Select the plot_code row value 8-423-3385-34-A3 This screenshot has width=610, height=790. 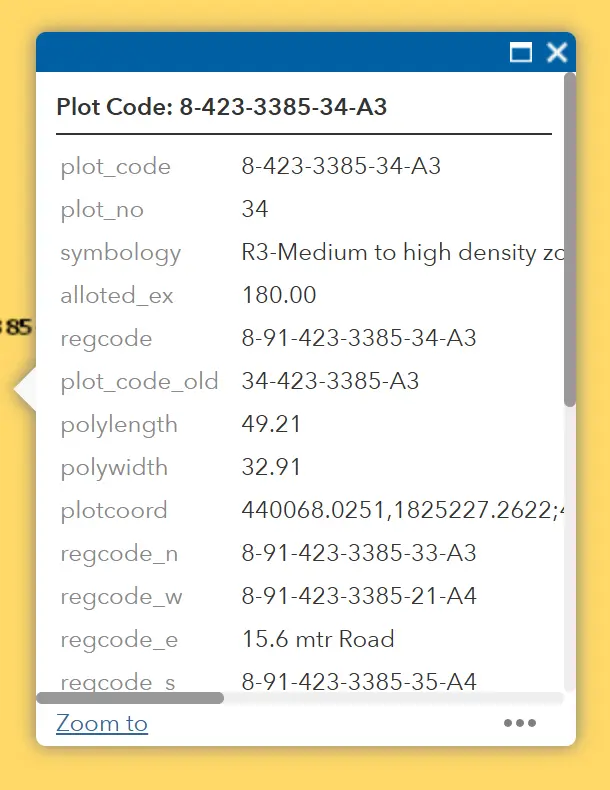click(x=341, y=166)
